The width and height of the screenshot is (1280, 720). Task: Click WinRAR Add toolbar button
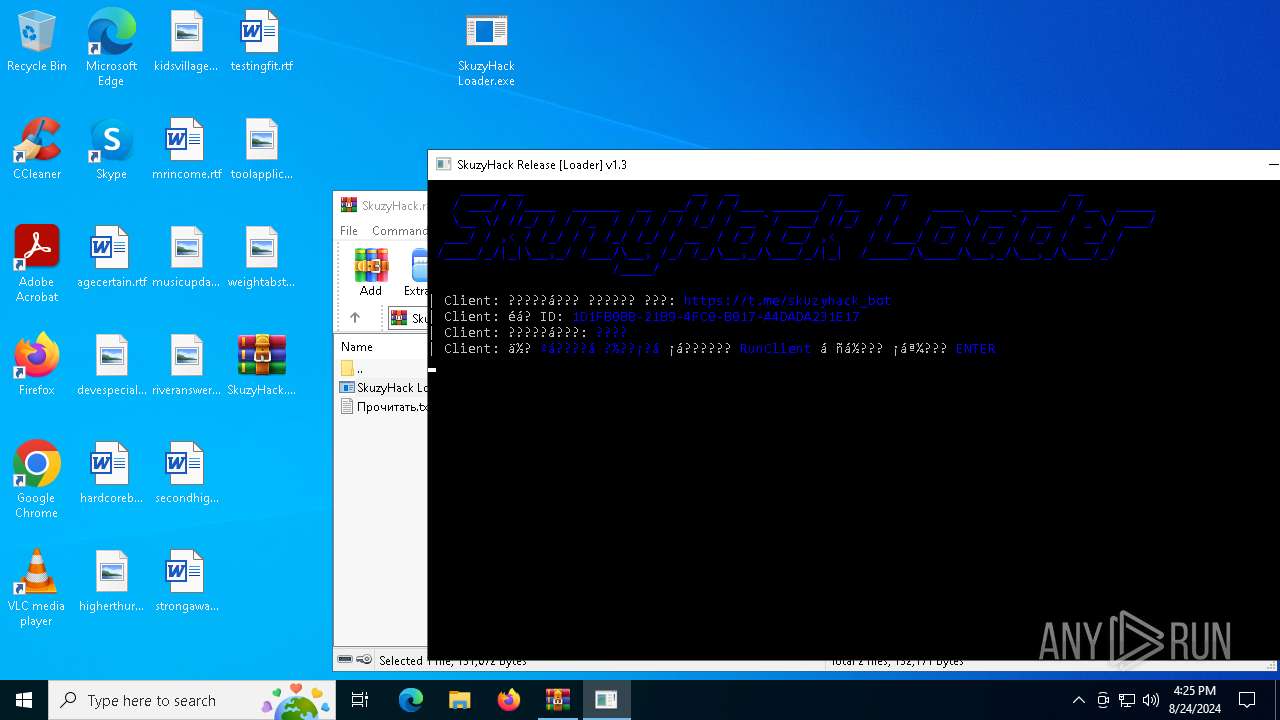click(x=371, y=273)
